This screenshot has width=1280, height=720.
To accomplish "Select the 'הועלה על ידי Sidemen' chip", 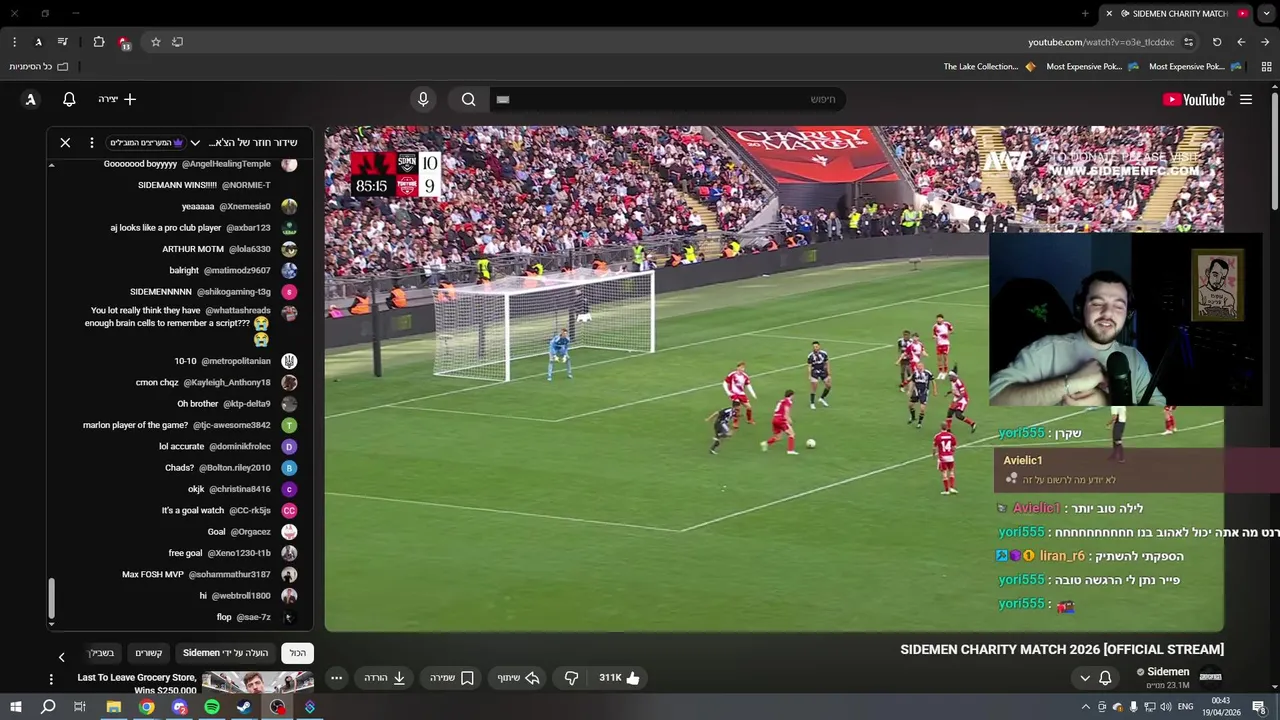I will 226,653.
